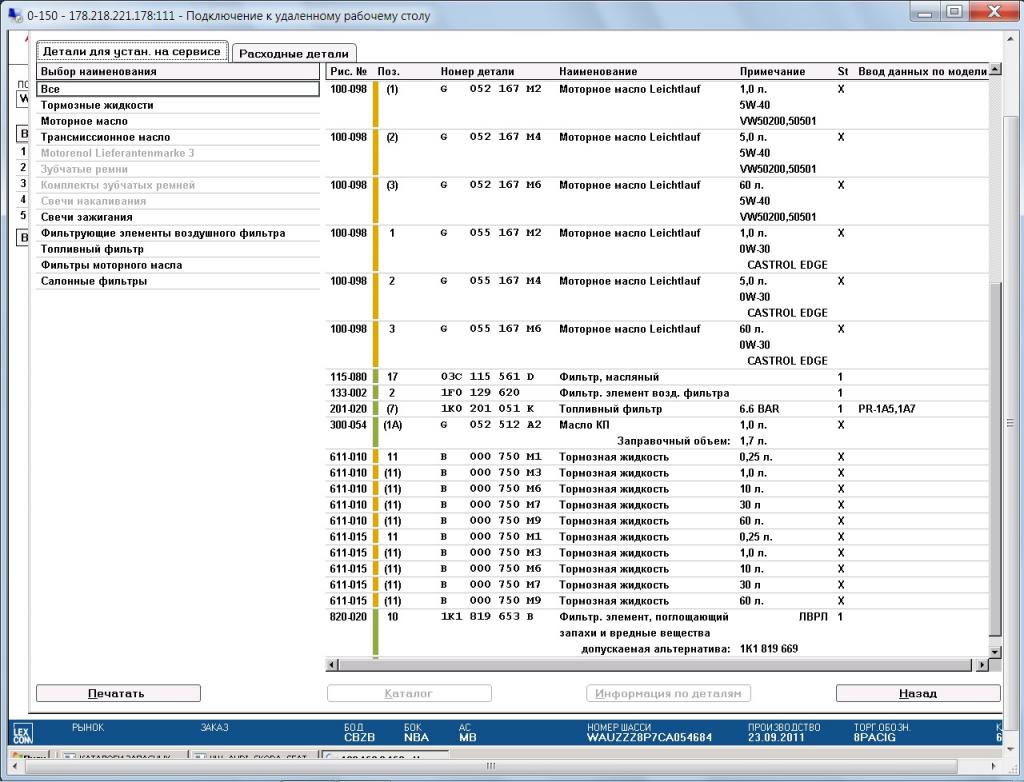Click the parts table scroll-down arrow

[x=995, y=651]
